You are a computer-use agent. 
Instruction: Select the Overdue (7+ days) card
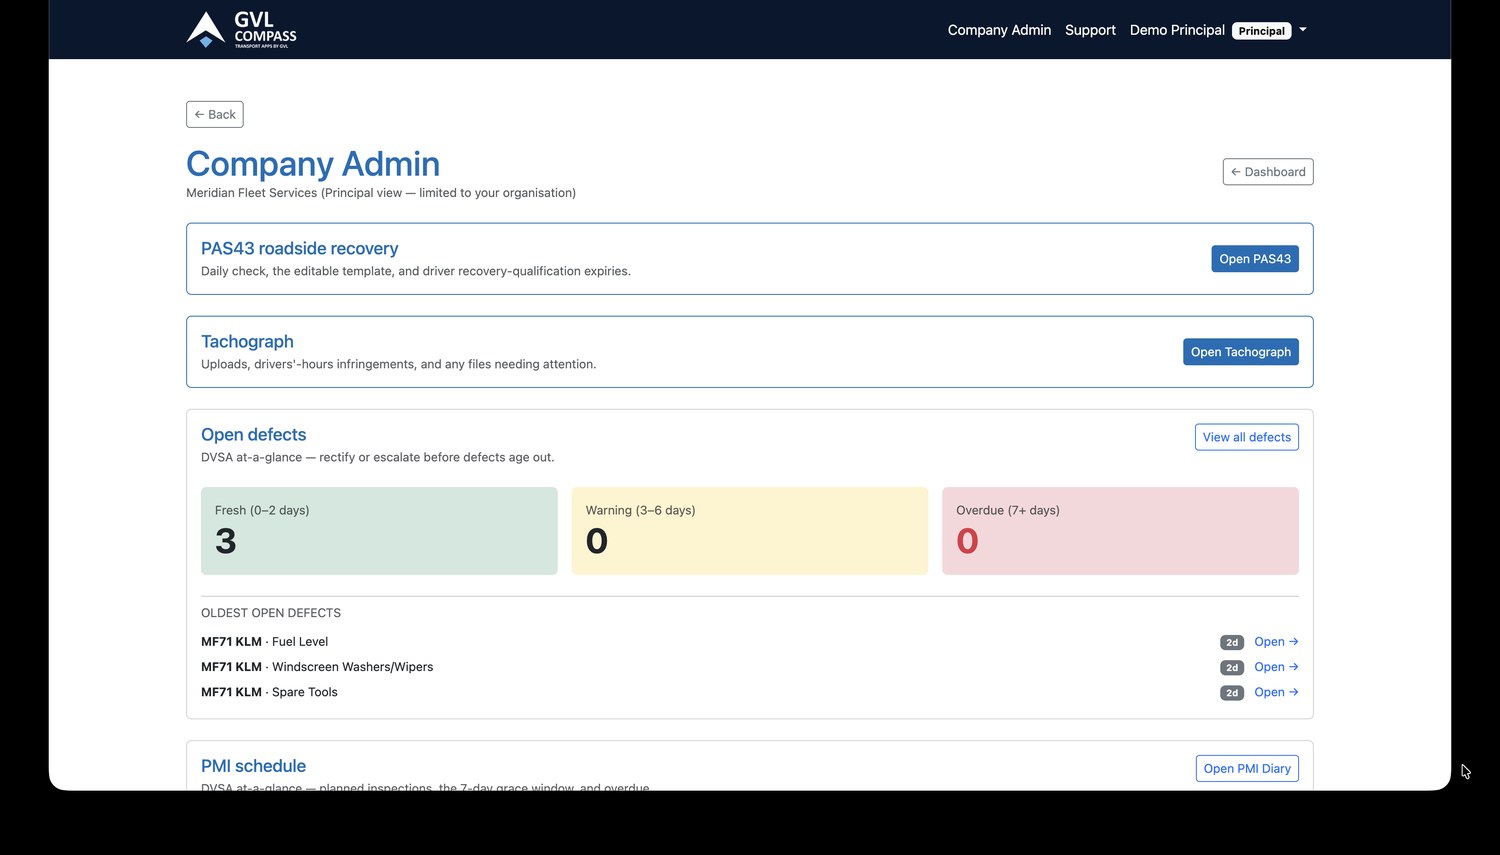pyautogui.click(x=1120, y=531)
